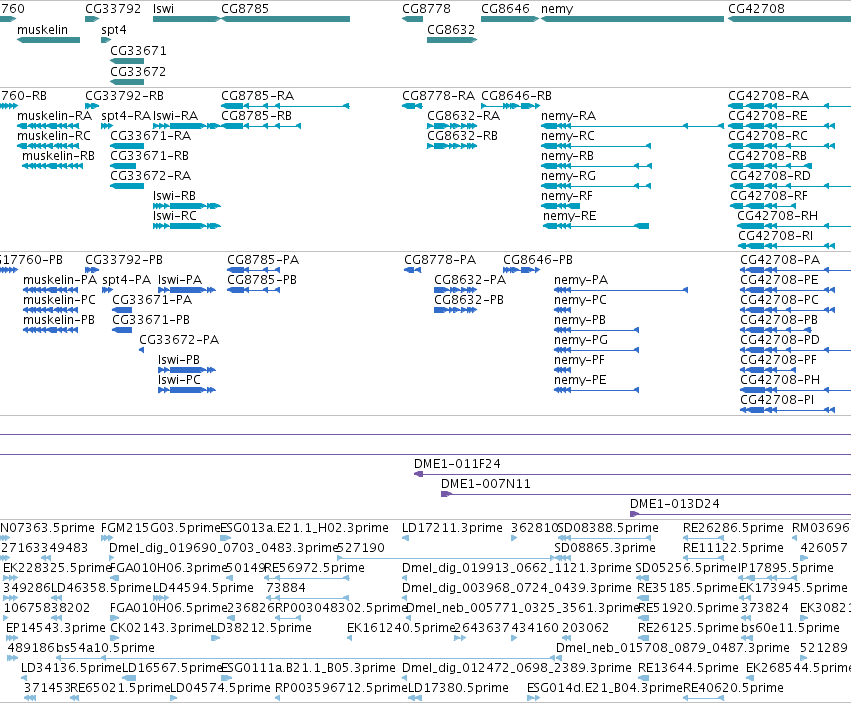Select the CG33671 gene label
This screenshot has width=851, height=703.
click(138, 50)
